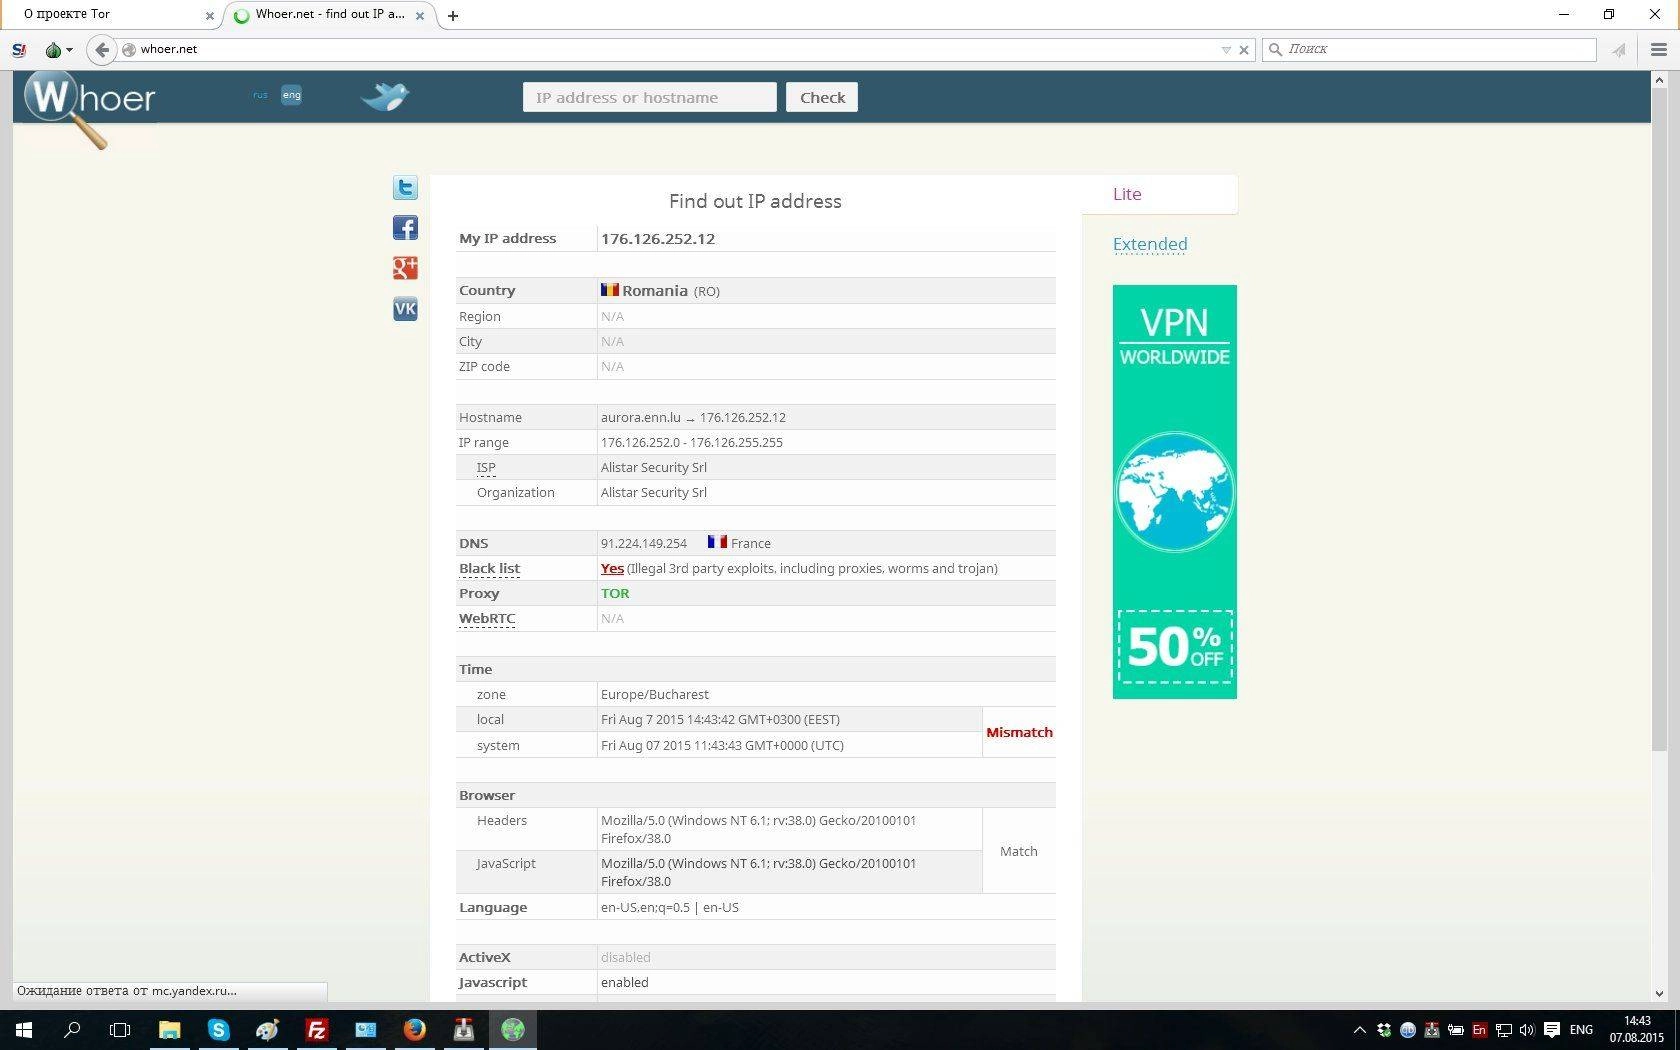Open the address bar history dropdown arrow
1680x1050 pixels.
(1226, 49)
